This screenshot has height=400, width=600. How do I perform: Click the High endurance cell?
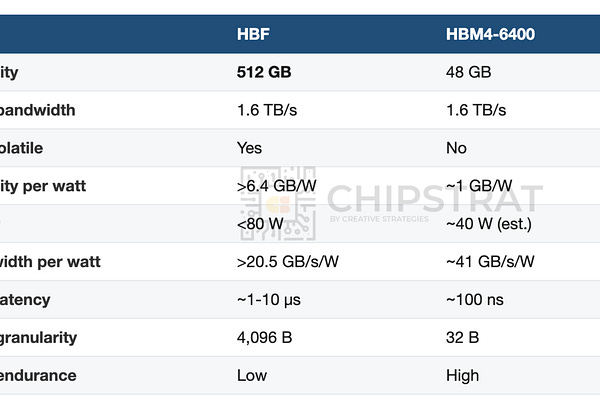[x=462, y=375]
